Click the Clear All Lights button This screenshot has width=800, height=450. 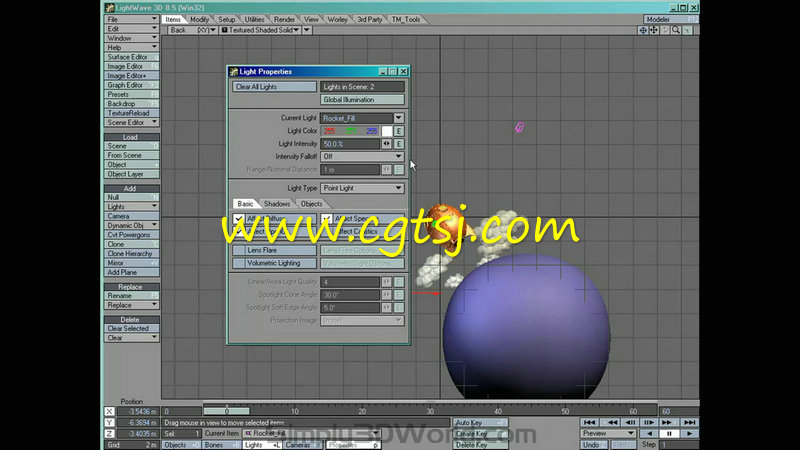[274, 87]
